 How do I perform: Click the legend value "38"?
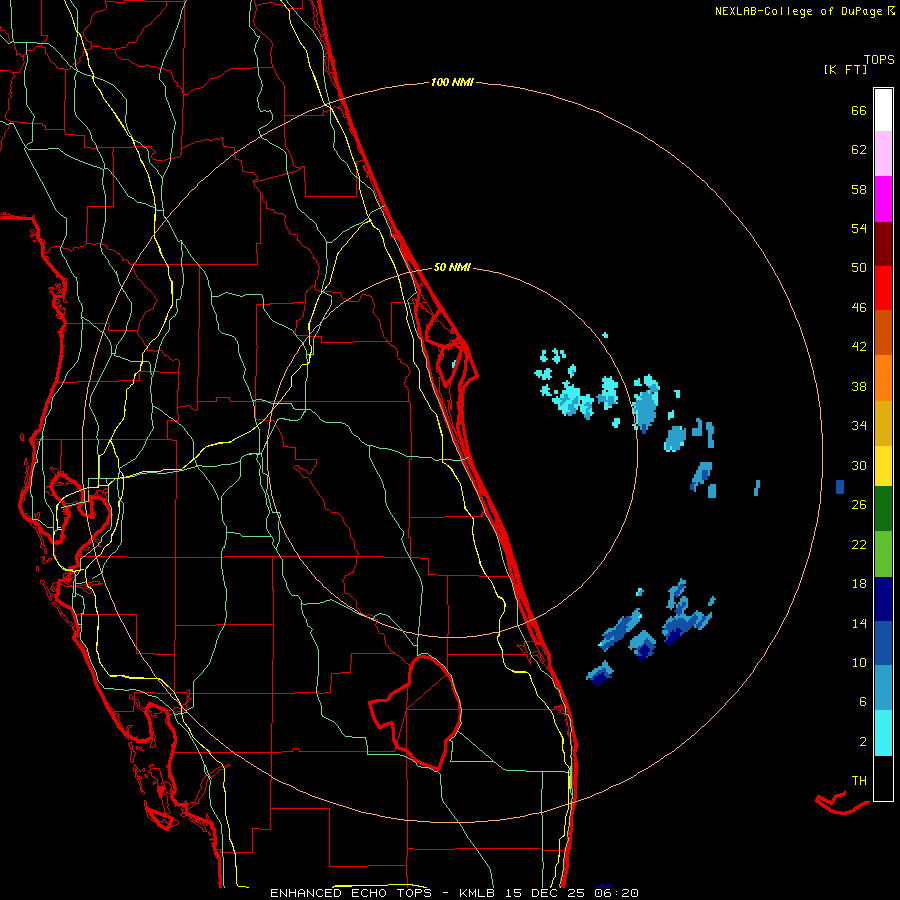(x=859, y=386)
